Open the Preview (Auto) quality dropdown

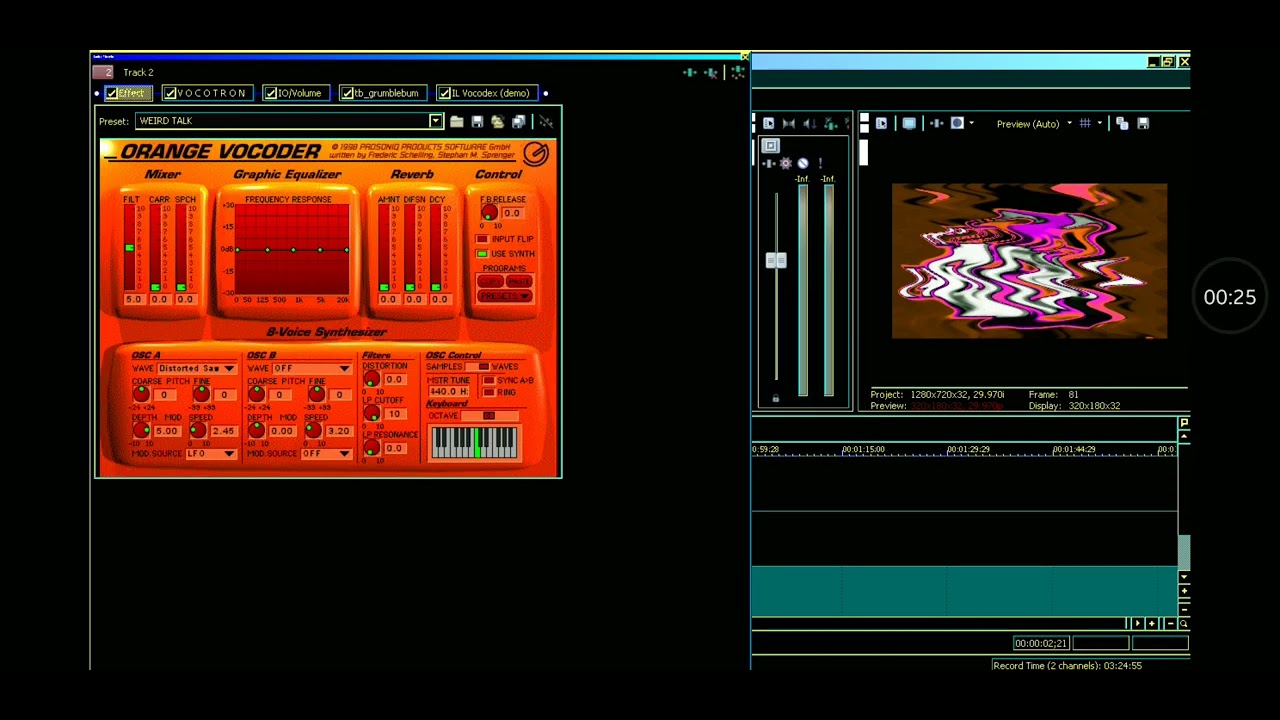1069,124
